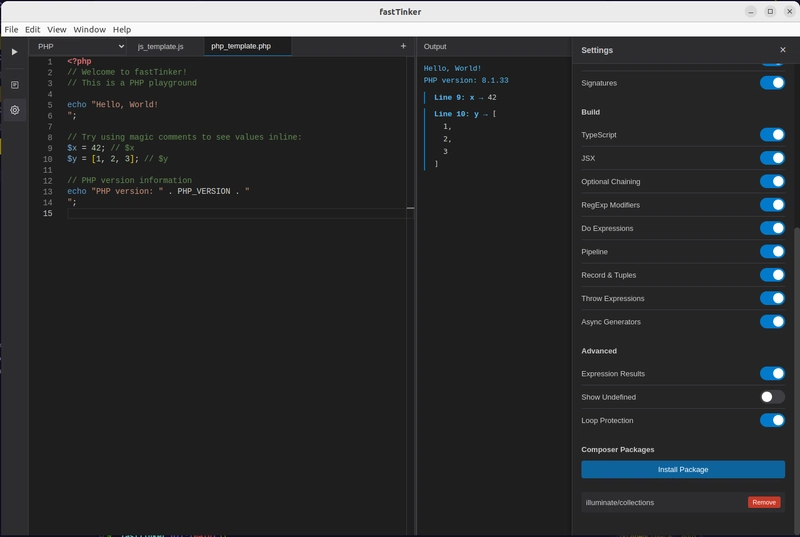This screenshot has height=537, width=800.
Task: Add a new tab with plus icon
Action: pos(403,46)
